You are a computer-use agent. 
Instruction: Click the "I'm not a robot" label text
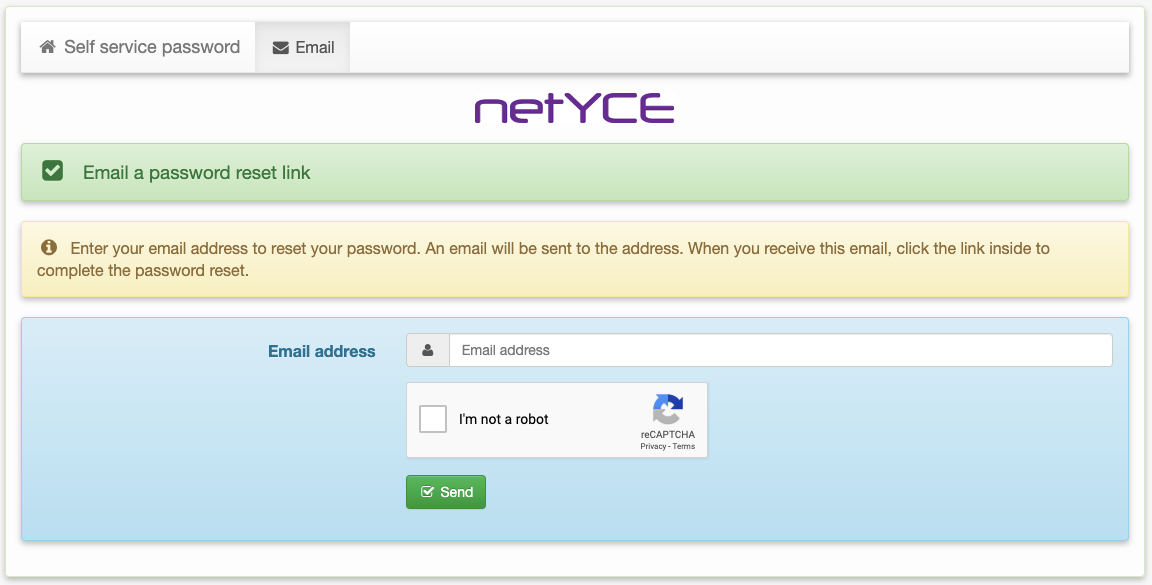click(504, 420)
